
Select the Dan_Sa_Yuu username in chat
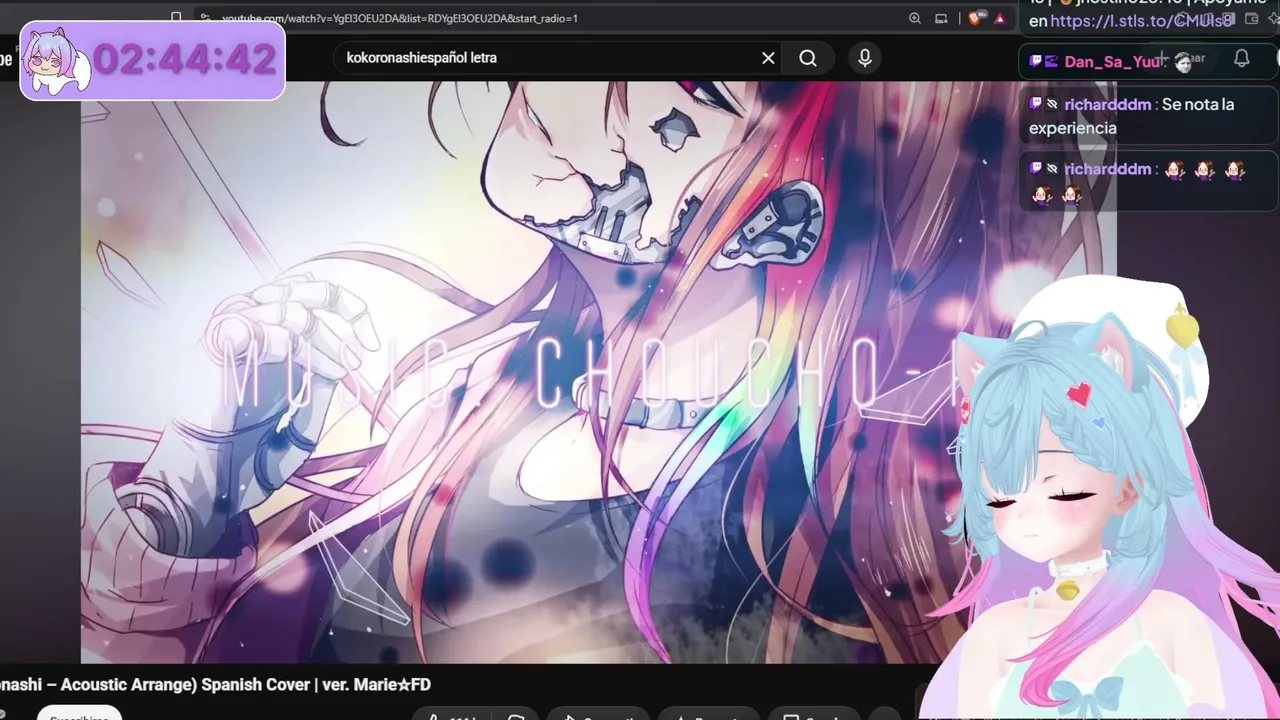pos(1114,62)
